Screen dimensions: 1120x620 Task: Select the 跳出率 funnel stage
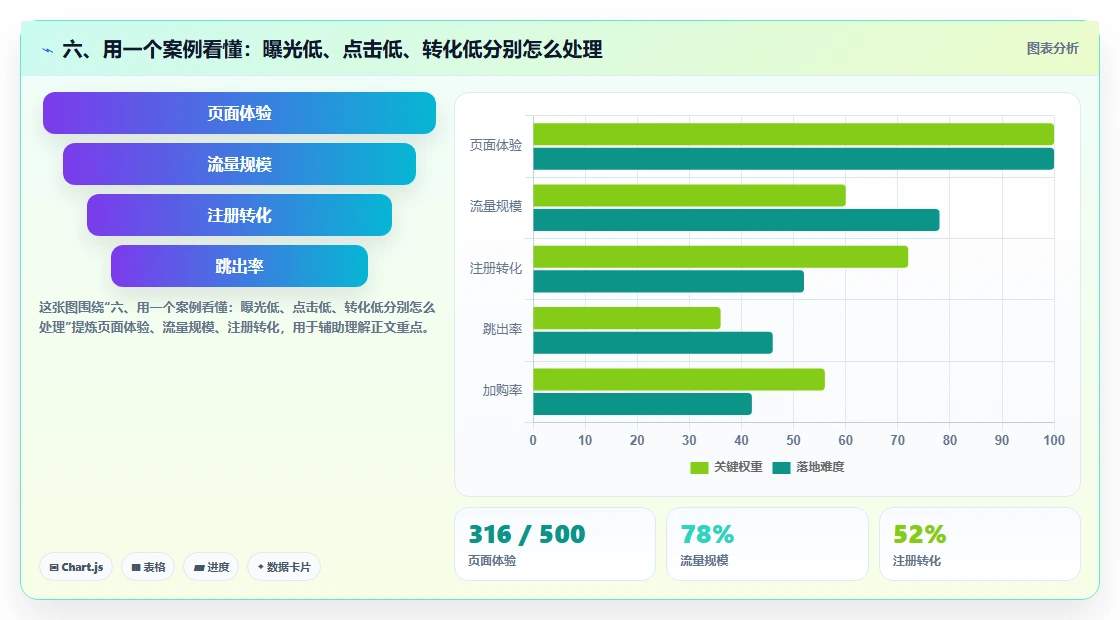pos(239,266)
